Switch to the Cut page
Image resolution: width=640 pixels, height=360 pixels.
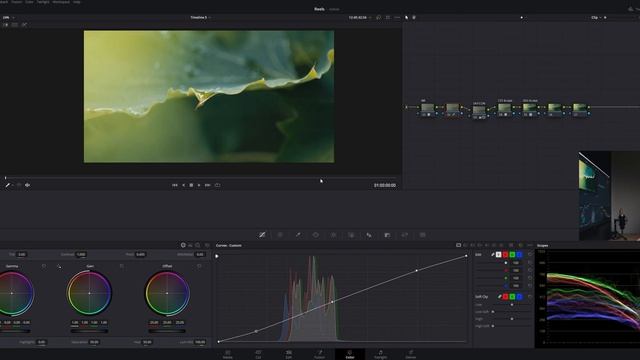258,354
